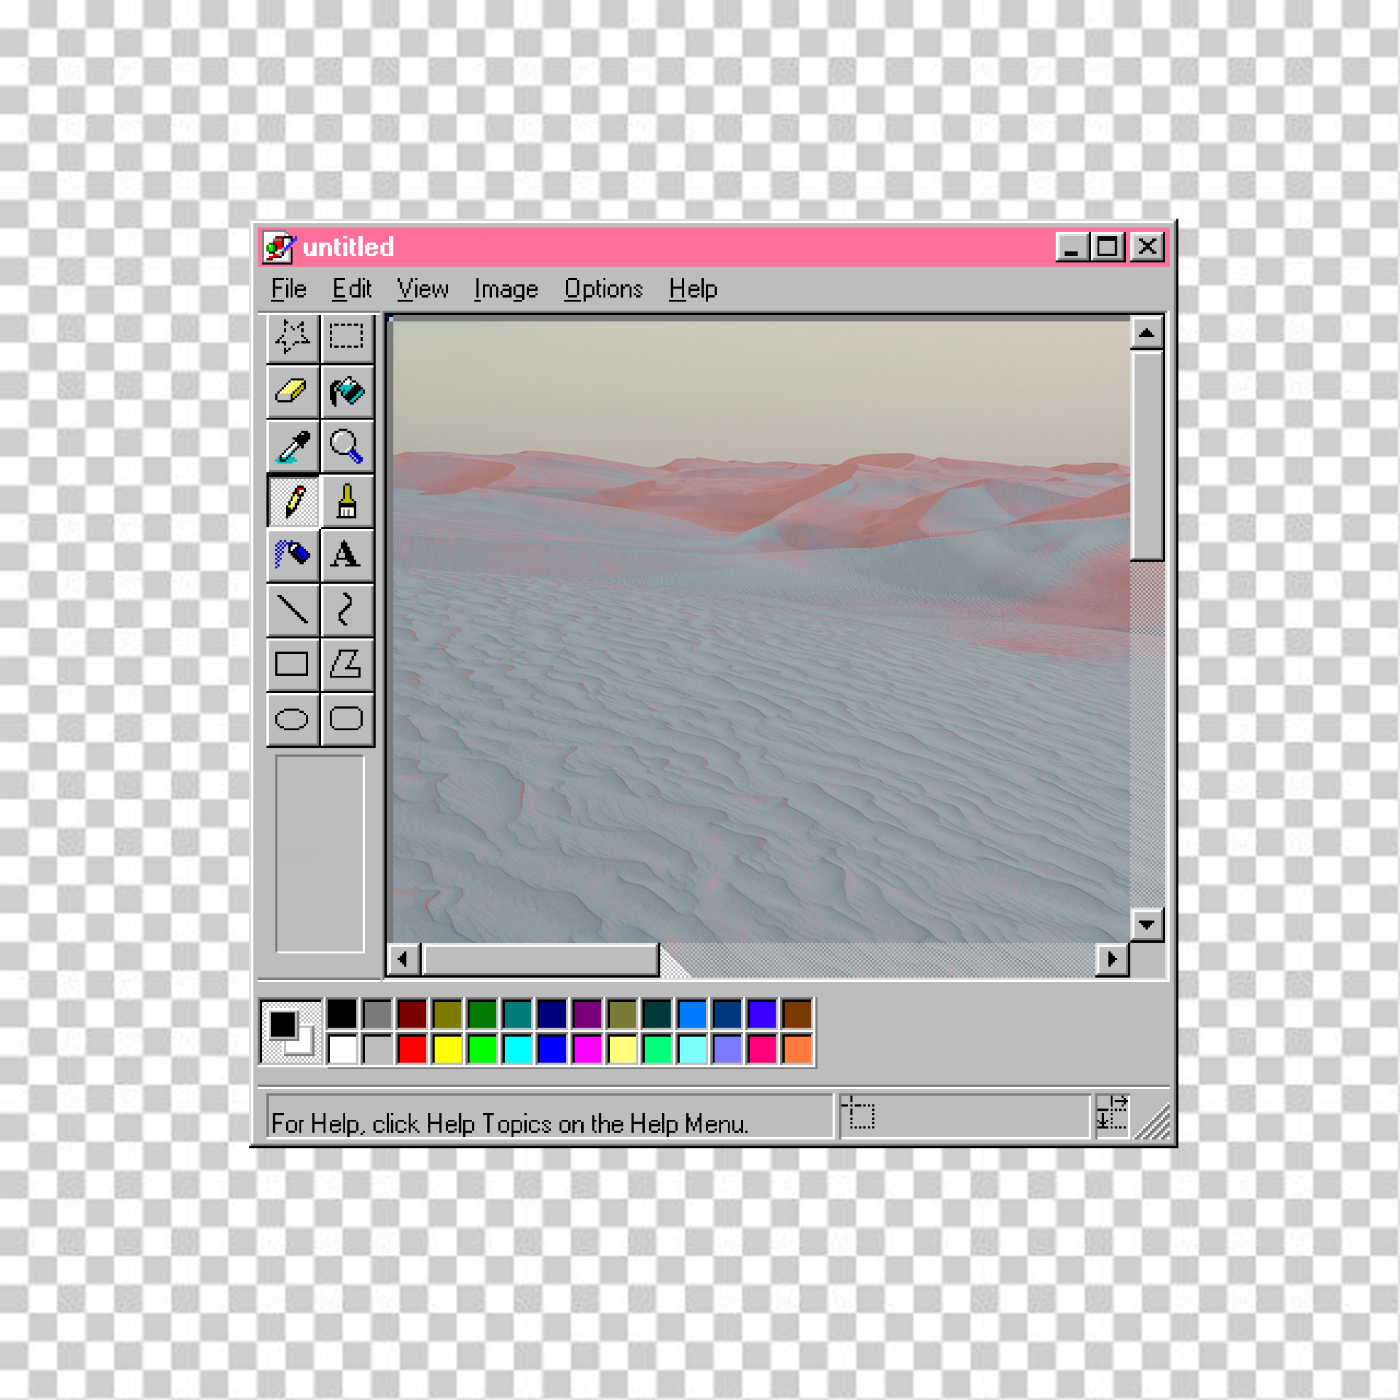
Task: Choose the Text tool
Action: click(x=347, y=555)
